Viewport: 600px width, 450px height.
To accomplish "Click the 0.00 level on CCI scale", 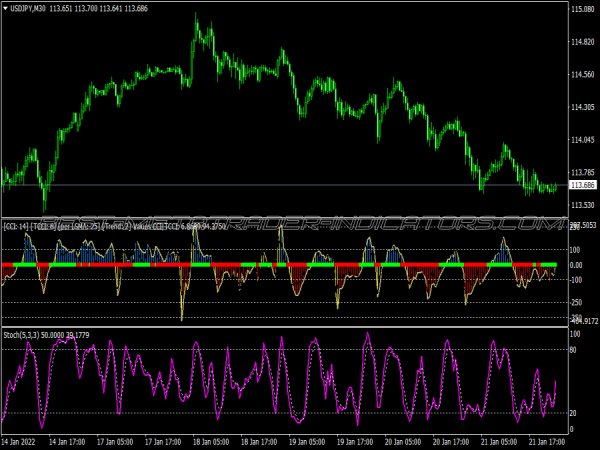I will (x=576, y=265).
